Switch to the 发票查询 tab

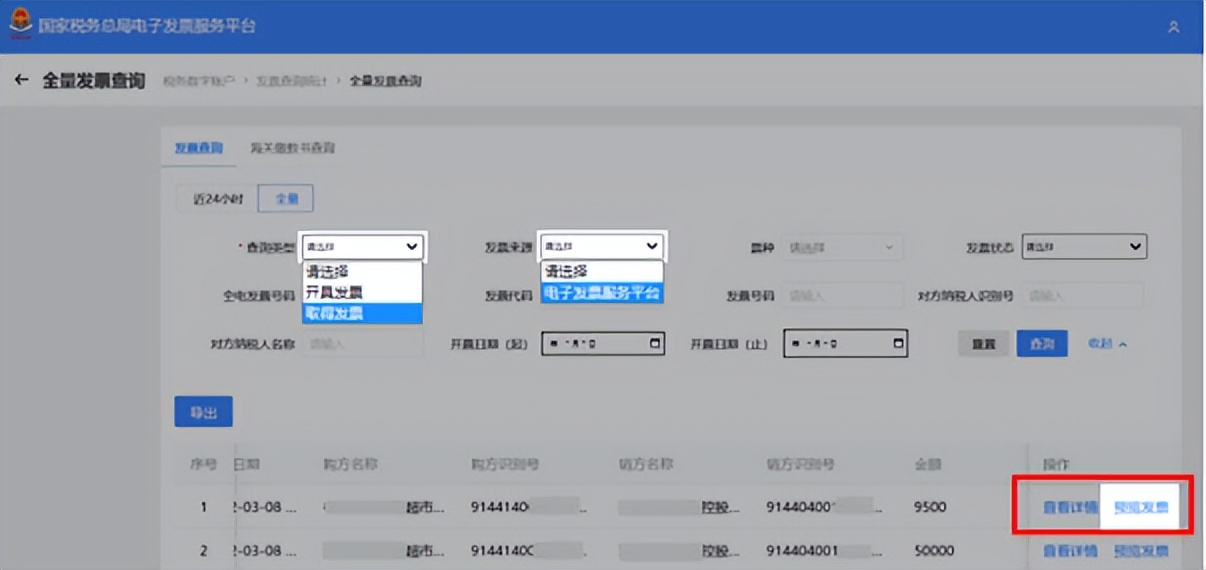(x=198, y=148)
